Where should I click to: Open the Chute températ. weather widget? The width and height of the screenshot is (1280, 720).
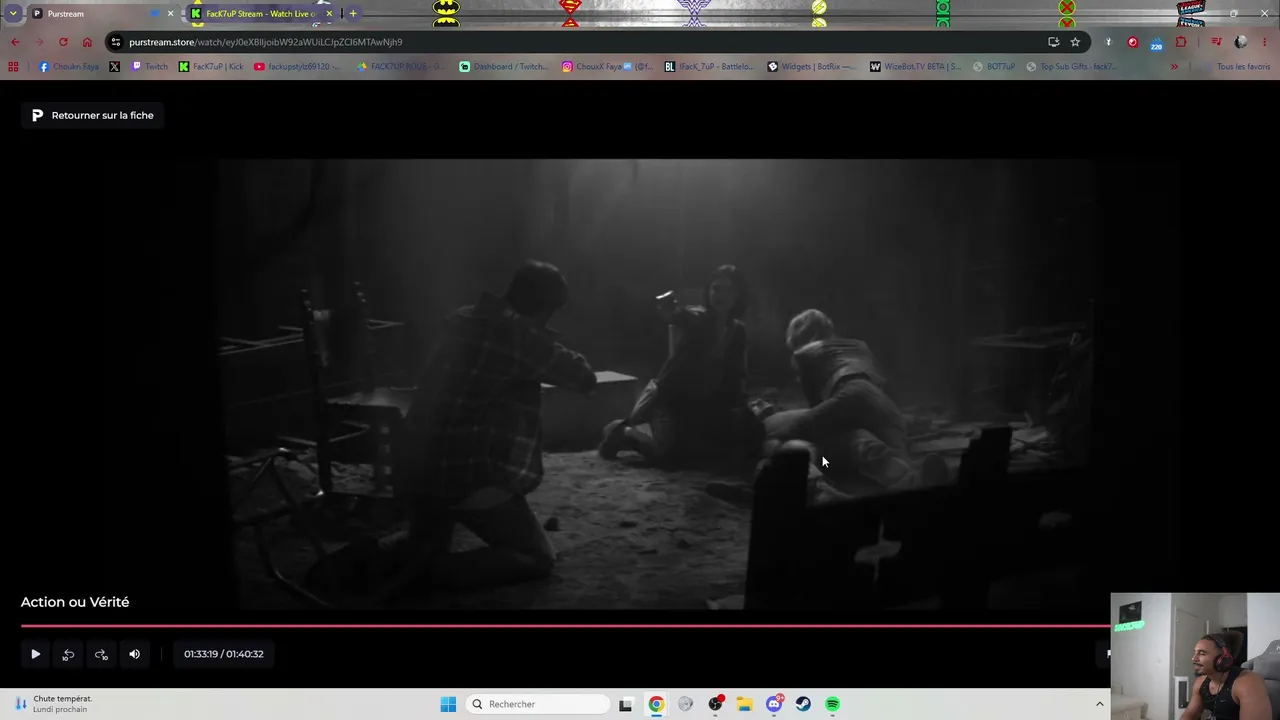tap(53, 704)
